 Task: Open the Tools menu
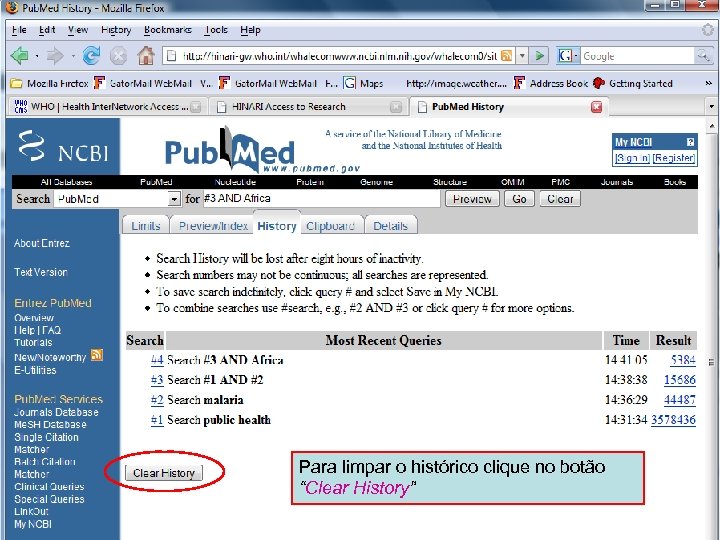[x=216, y=30]
